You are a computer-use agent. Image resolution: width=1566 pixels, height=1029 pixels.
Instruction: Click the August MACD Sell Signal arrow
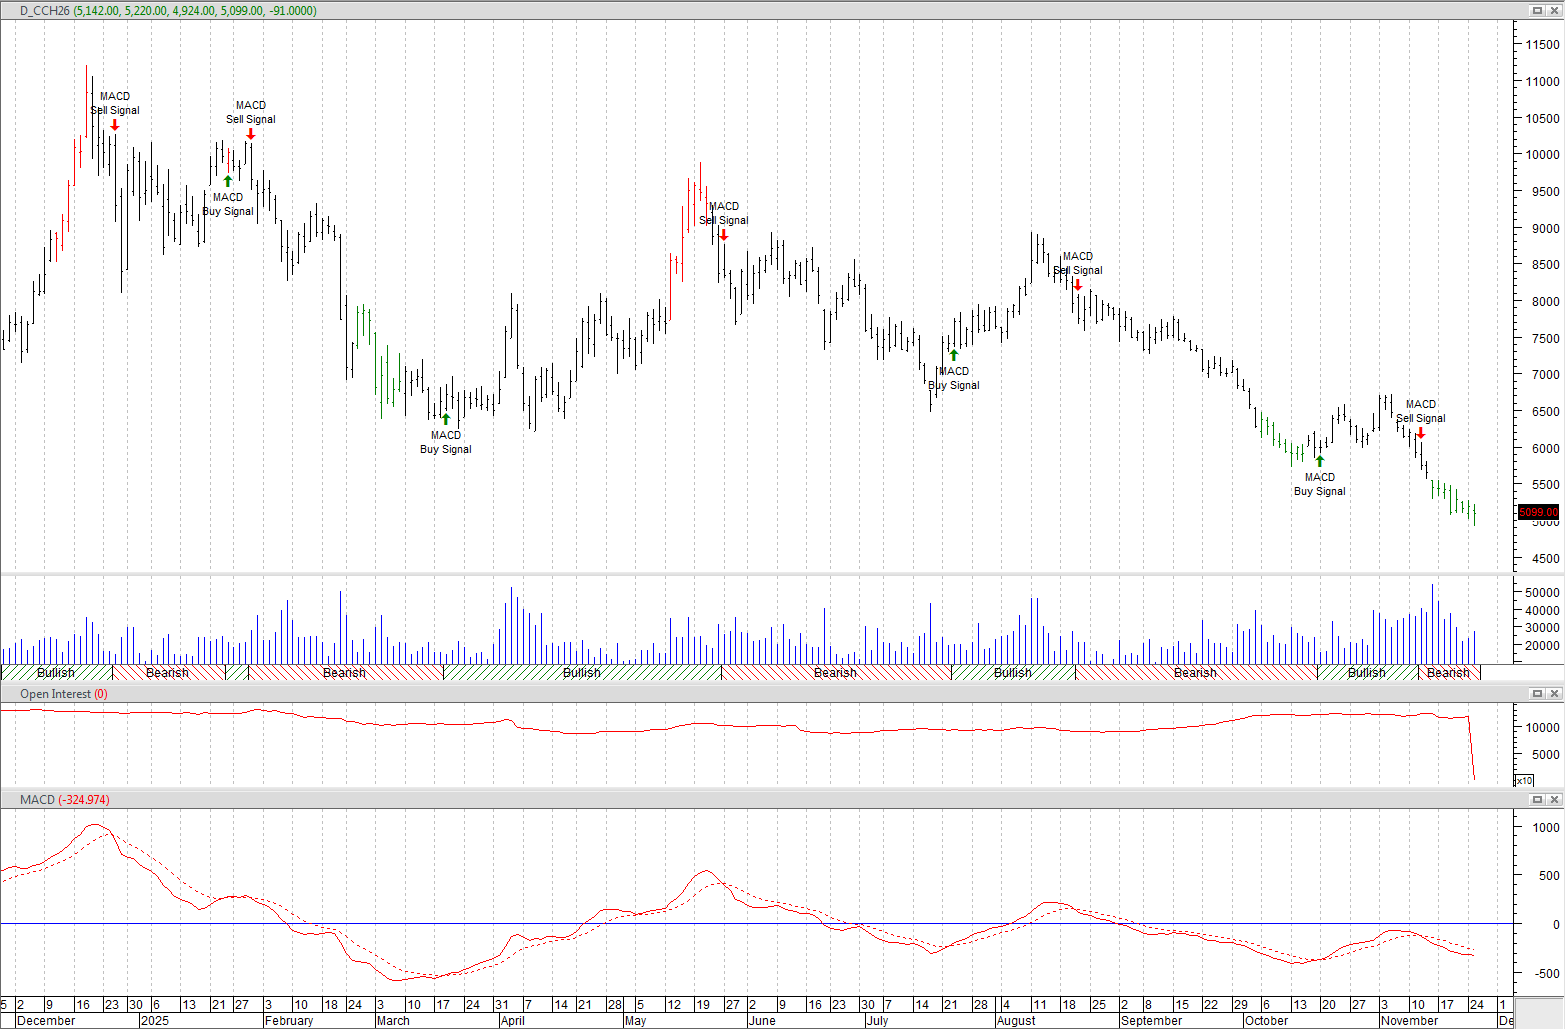pyautogui.click(x=1077, y=284)
